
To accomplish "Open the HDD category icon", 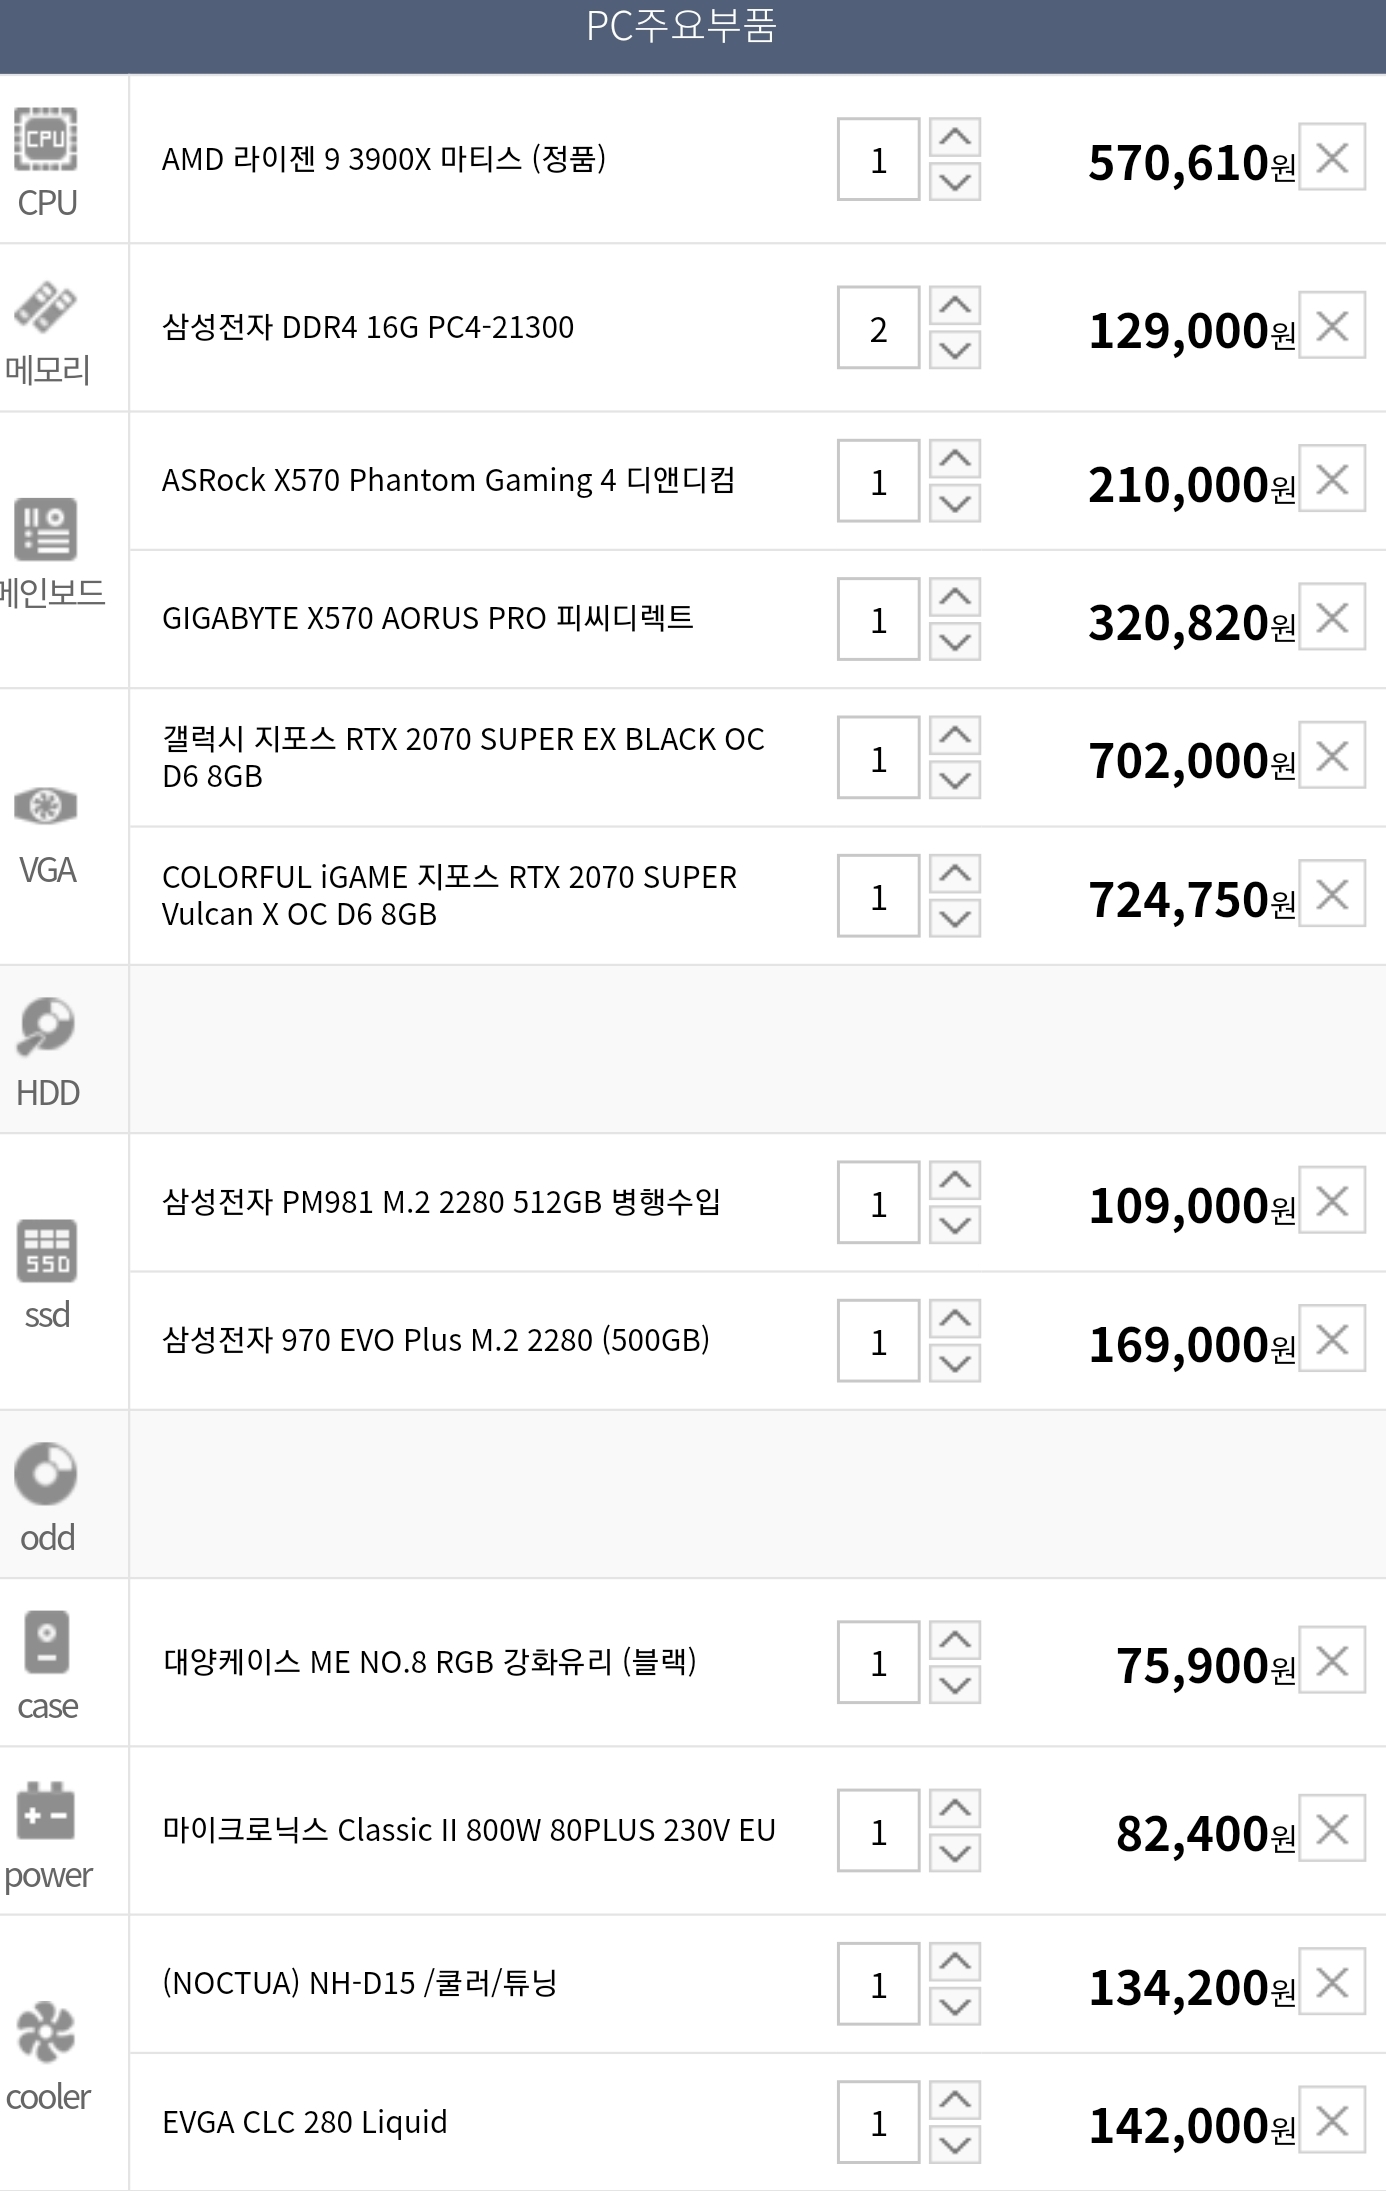I will click(x=46, y=1026).
